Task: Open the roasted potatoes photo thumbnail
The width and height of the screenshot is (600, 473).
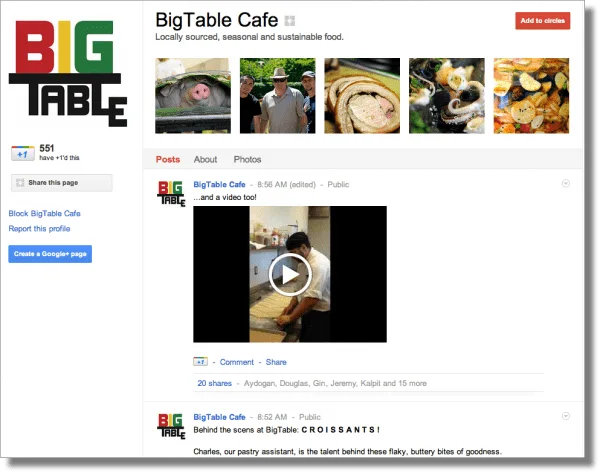Action: [x=531, y=96]
